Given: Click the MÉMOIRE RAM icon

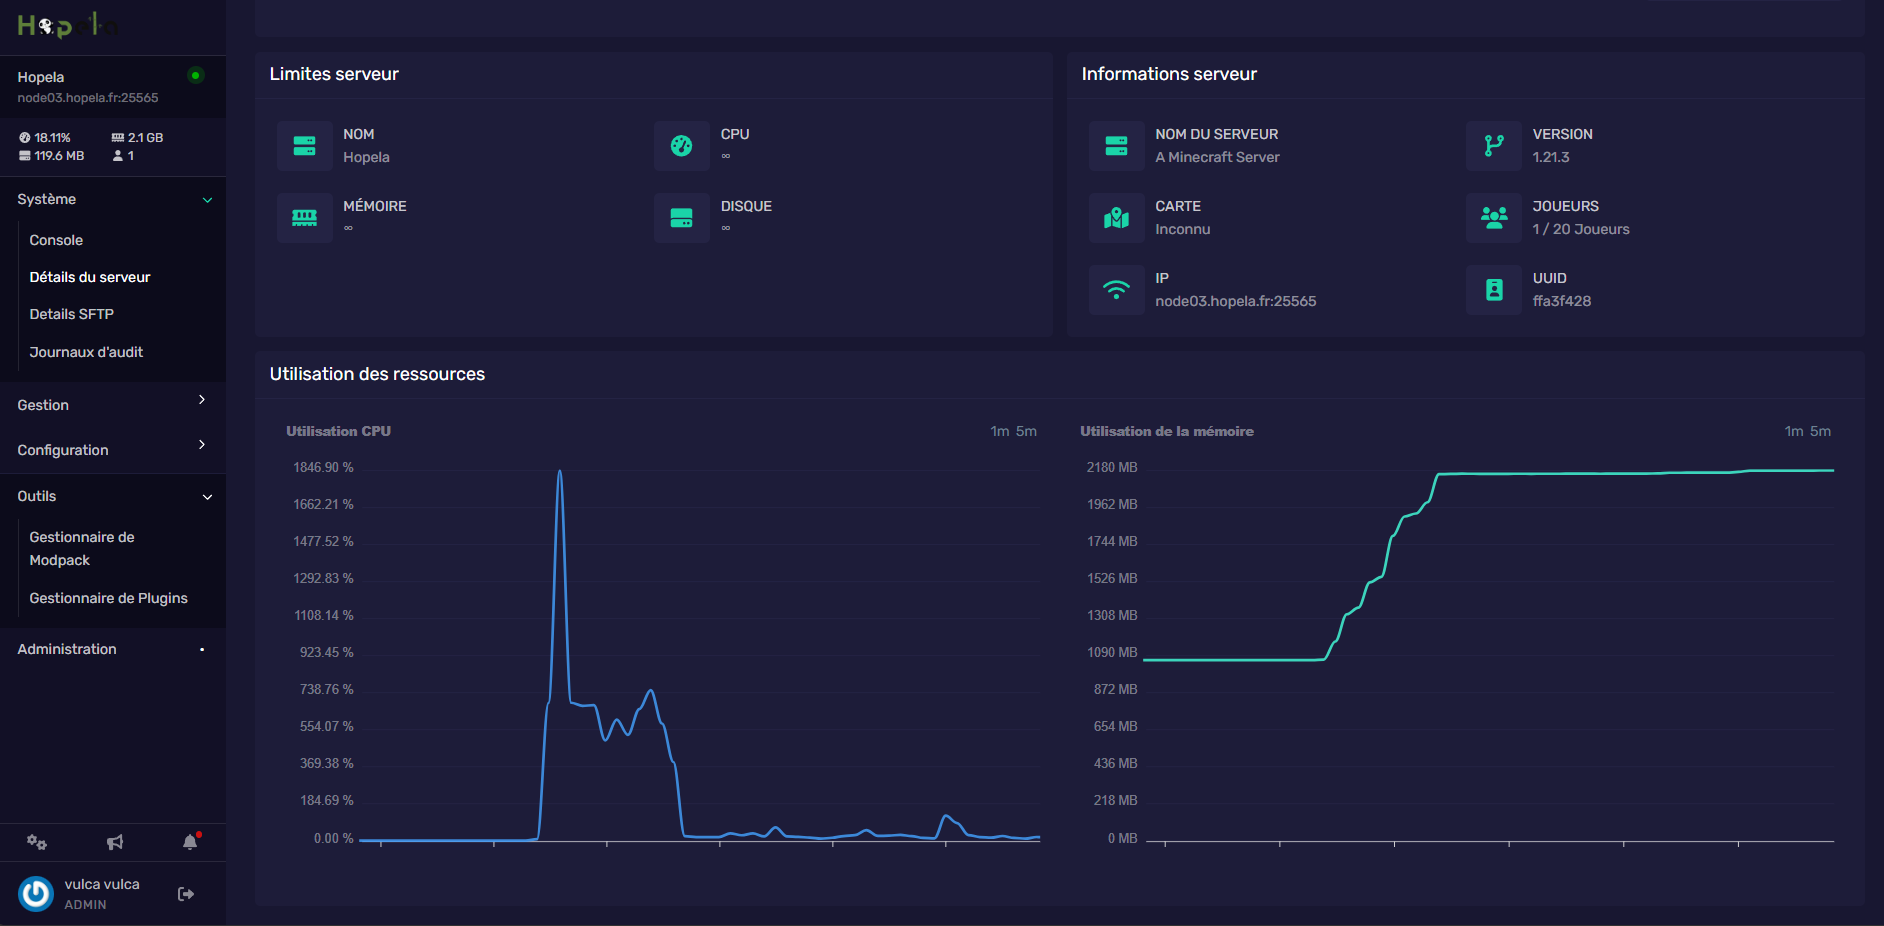Looking at the screenshot, I should coord(305,218).
